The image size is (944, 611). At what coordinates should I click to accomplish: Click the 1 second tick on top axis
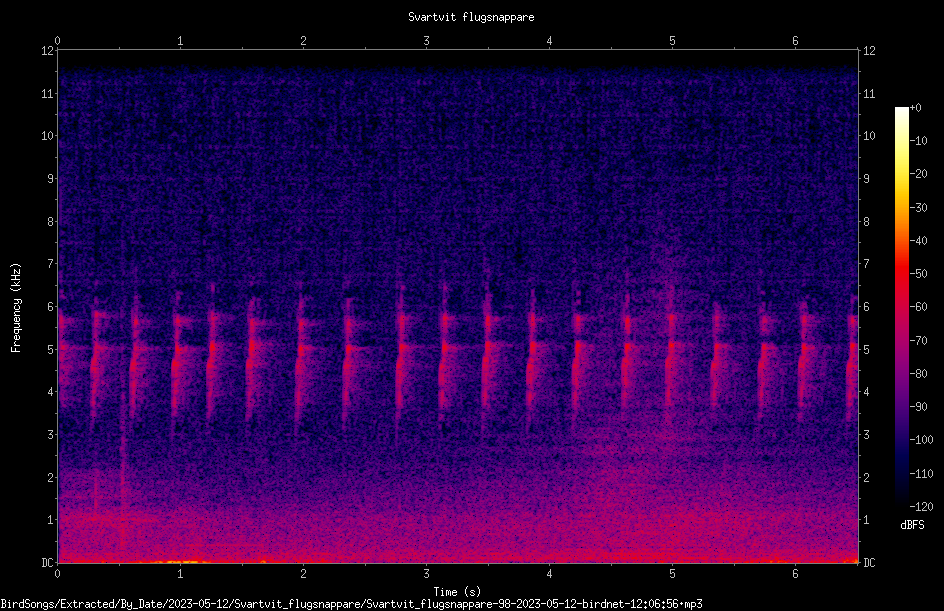point(180,41)
